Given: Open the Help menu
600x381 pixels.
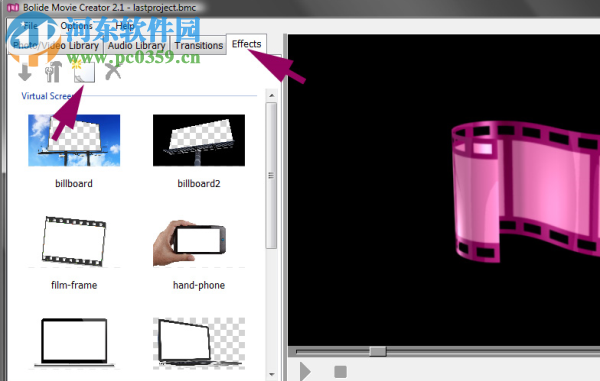Looking at the screenshot, I should pos(125,26).
